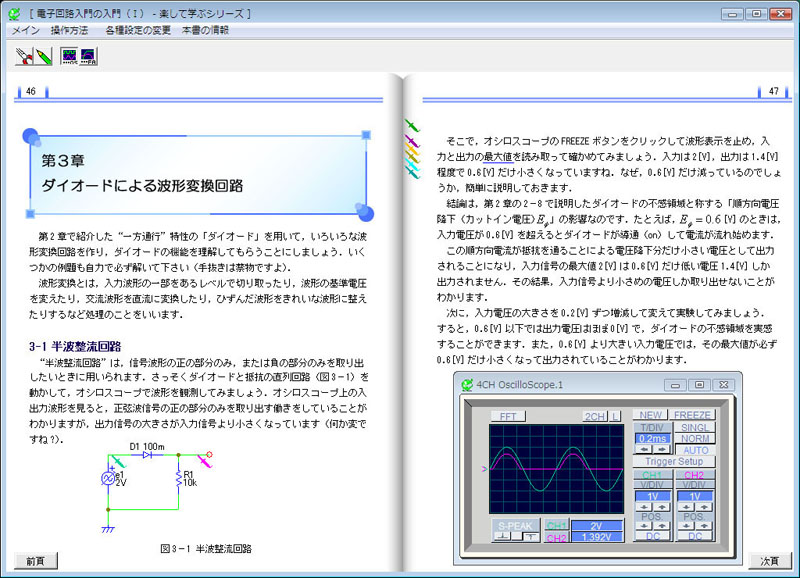
Task: Decrease T/DIV with left arrow
Action: (645, 449)
